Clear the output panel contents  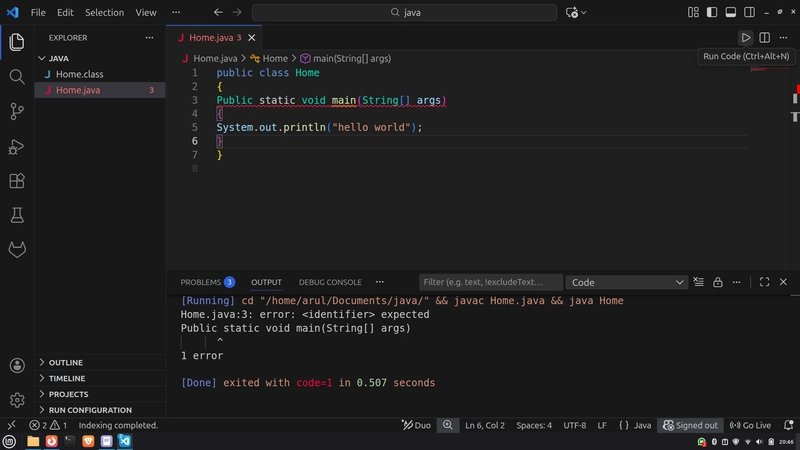[699, 283]
